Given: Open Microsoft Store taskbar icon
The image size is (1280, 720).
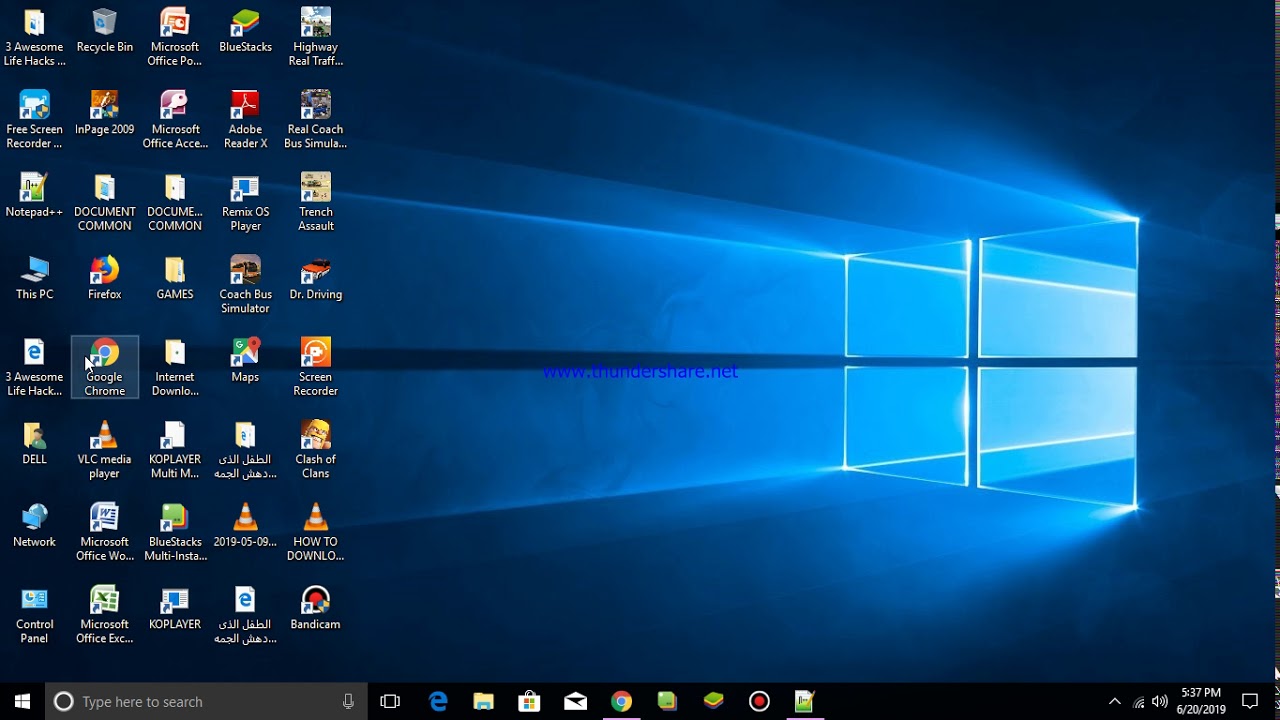Looking at the screenshot, I should coord(529,701).
